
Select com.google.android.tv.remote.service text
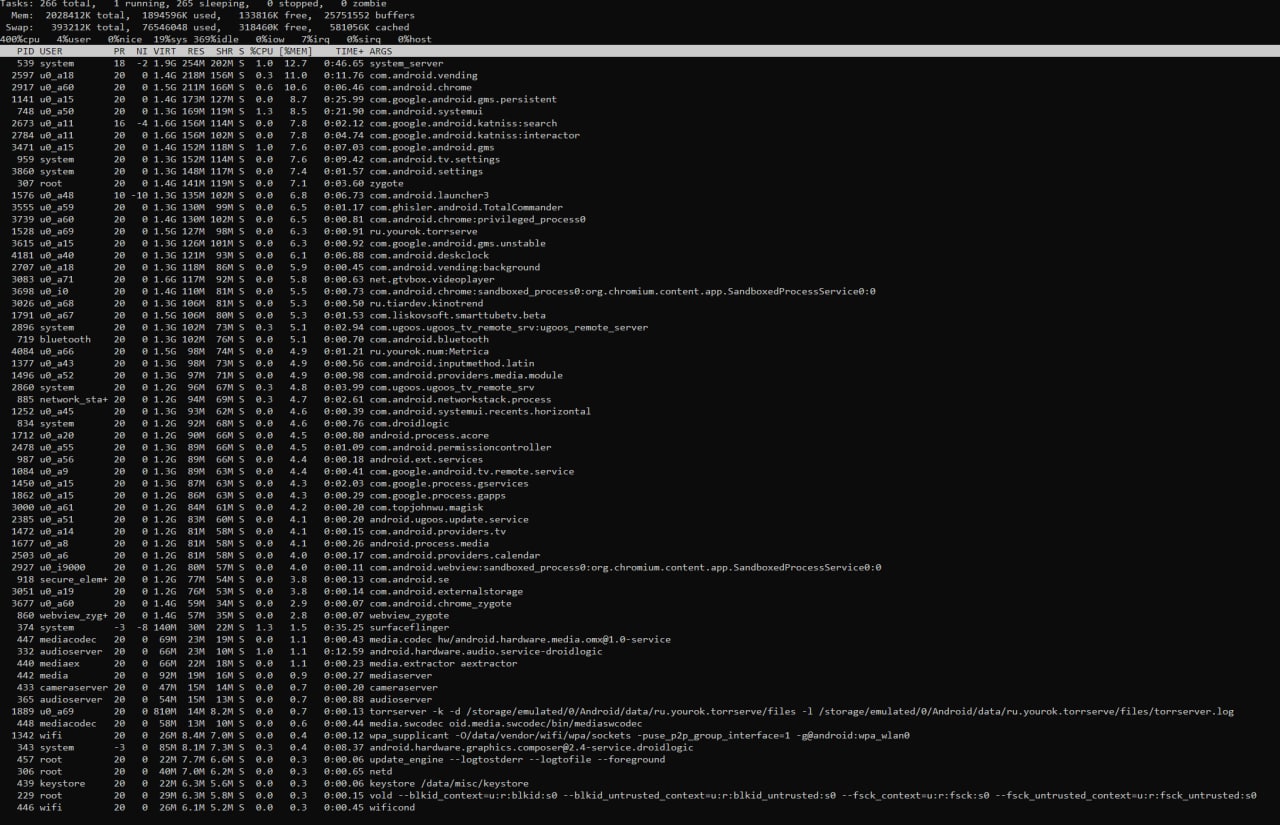[x=472, y=471]
